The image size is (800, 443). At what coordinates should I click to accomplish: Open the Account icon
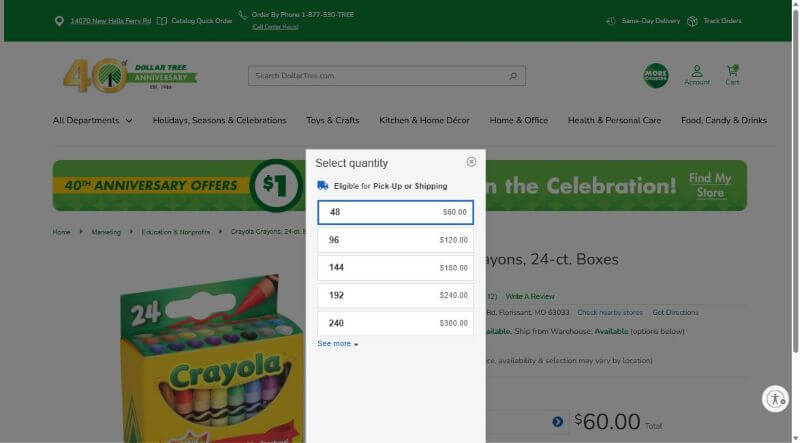696,75
